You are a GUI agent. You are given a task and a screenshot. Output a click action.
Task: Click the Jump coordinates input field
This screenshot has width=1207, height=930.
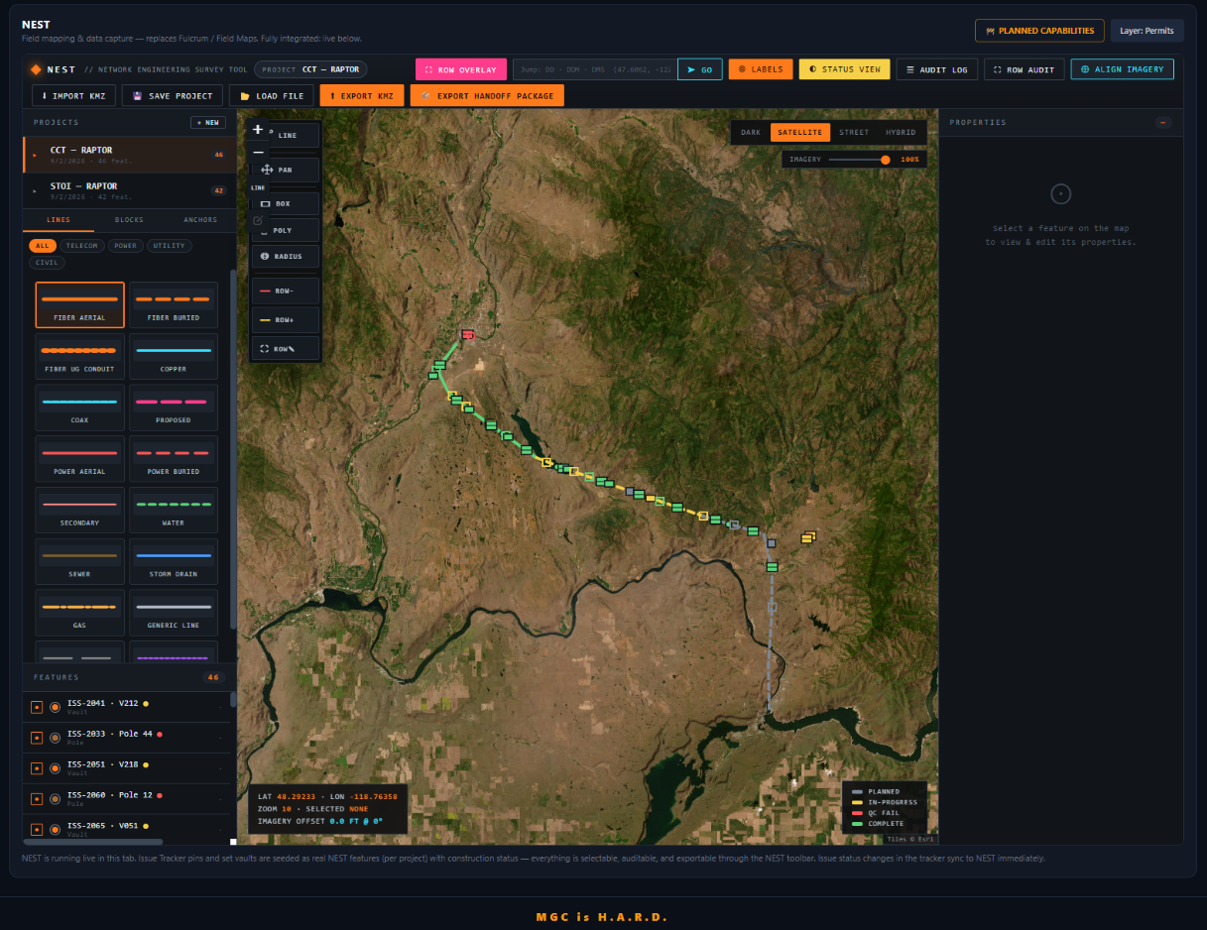pos(594,70)
